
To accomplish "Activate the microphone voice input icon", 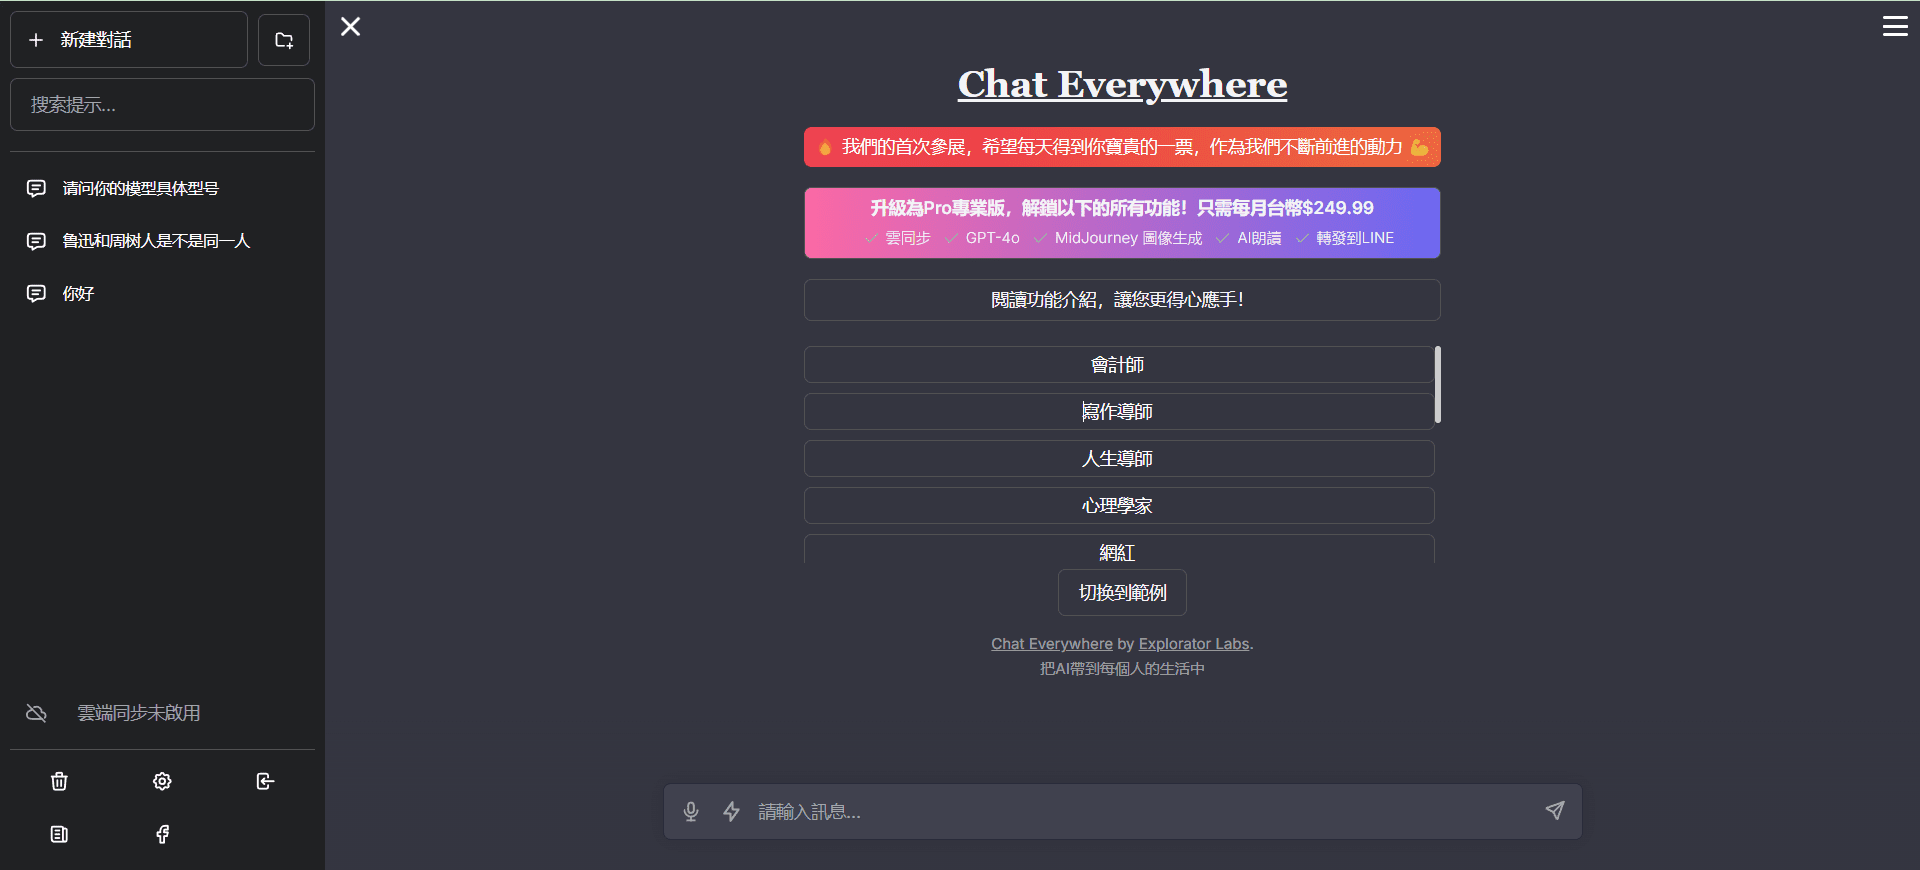I will coord(691,811).
